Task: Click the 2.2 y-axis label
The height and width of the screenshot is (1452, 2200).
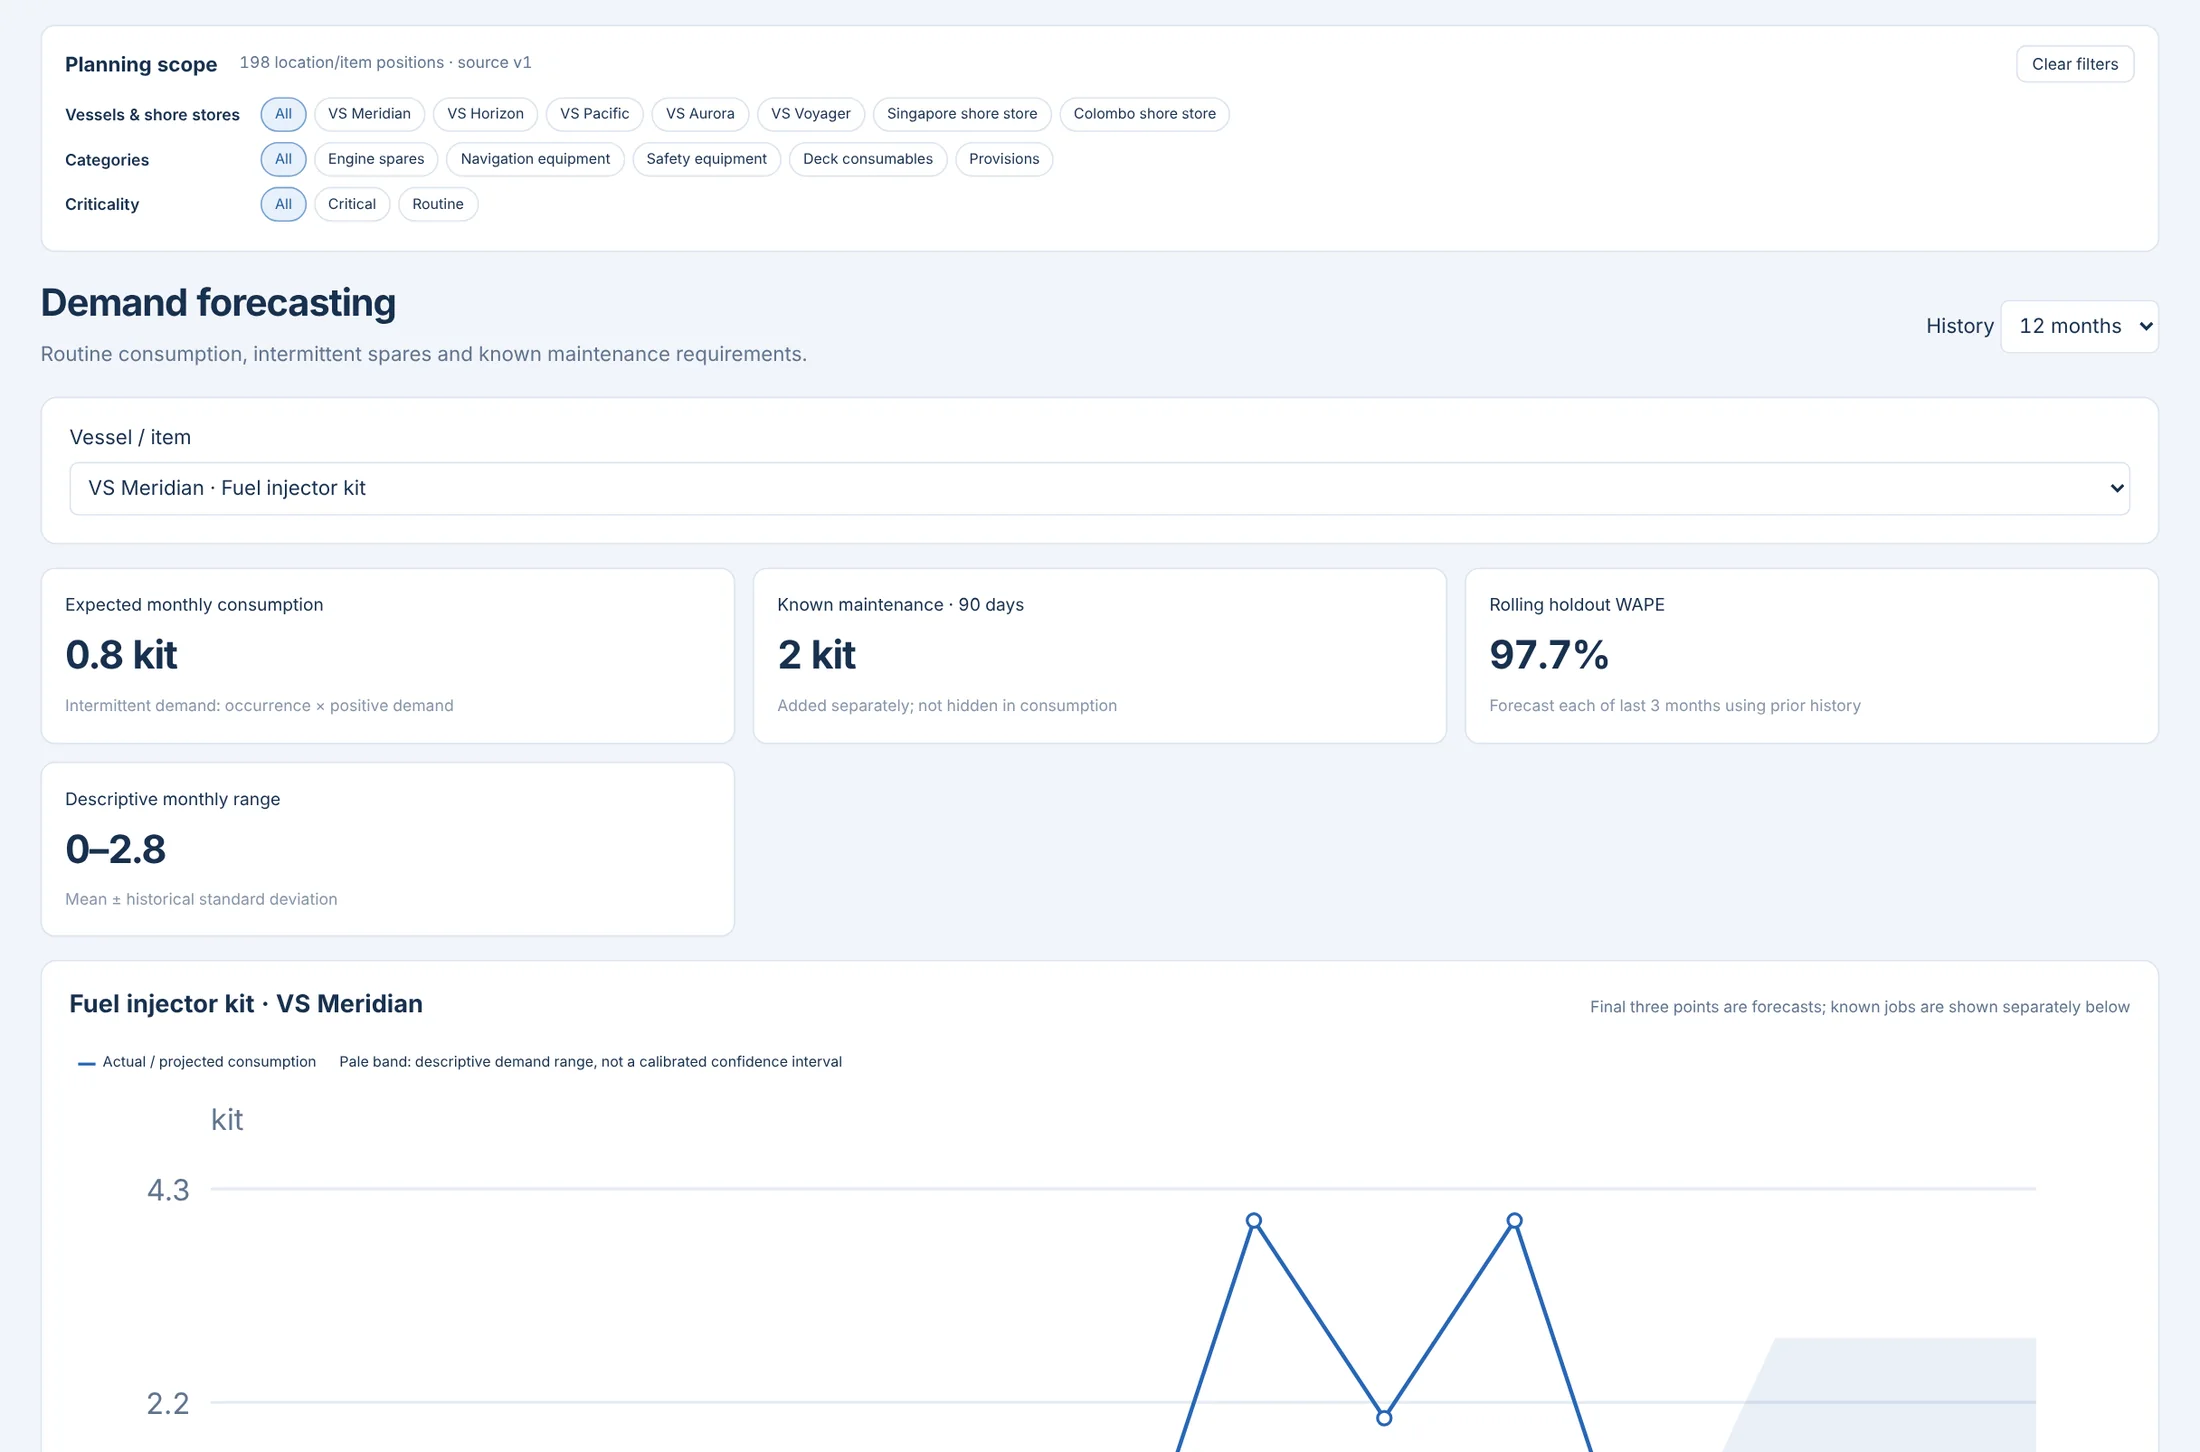Action: [168, 1404]
